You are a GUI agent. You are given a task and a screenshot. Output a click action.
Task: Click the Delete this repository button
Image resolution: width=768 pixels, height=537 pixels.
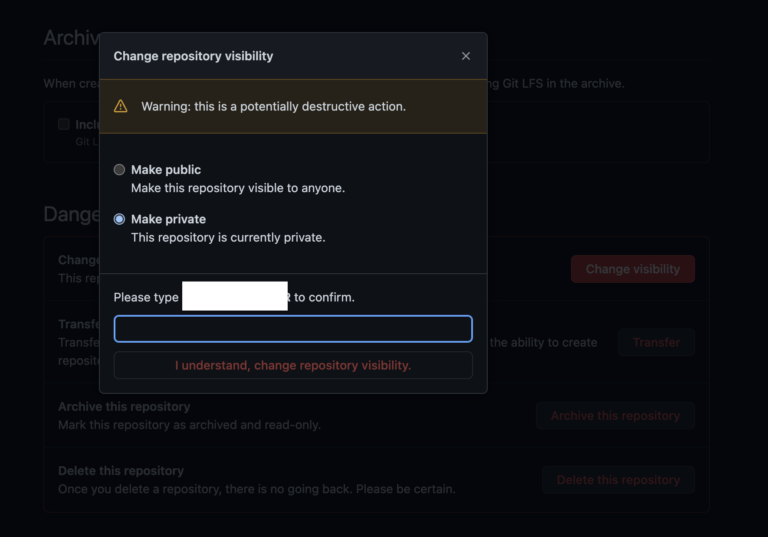(618, 480)
